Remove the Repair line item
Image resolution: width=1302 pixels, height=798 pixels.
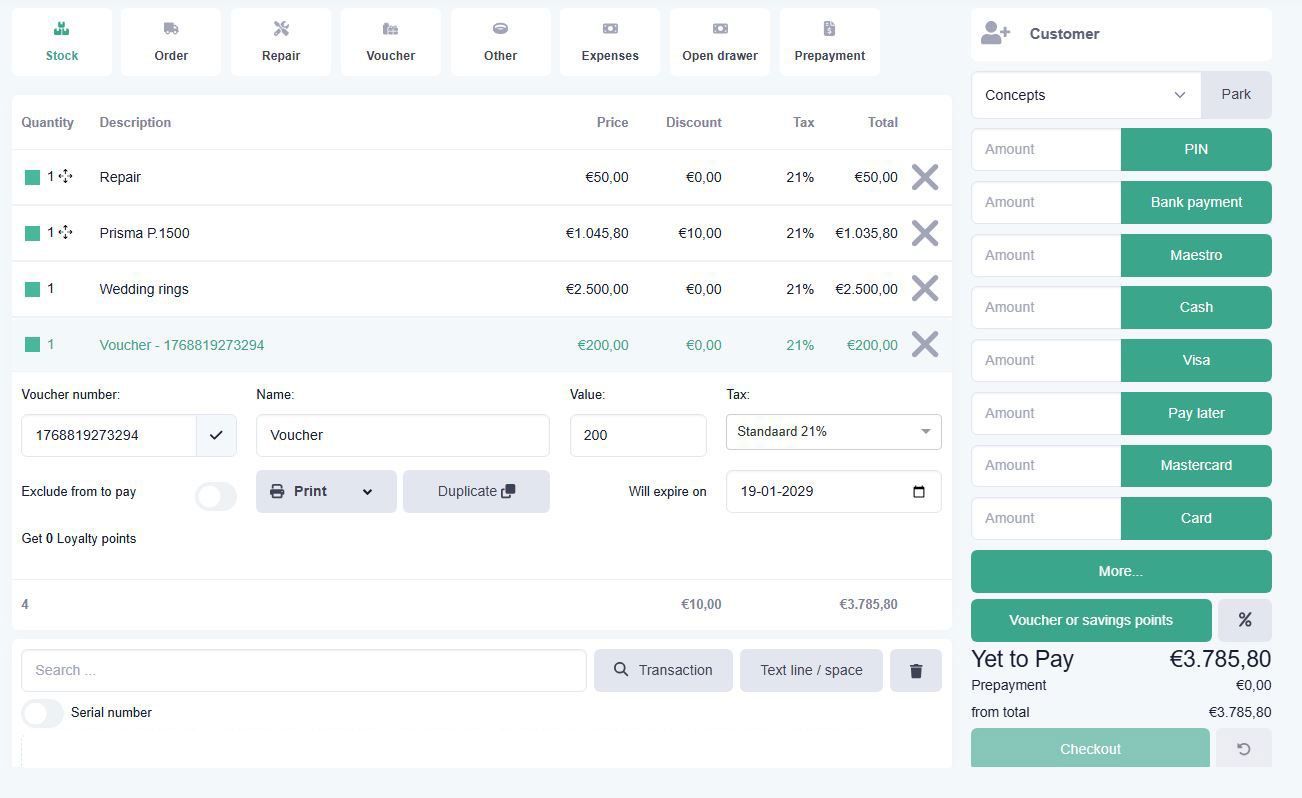click(x=925, y=177)
